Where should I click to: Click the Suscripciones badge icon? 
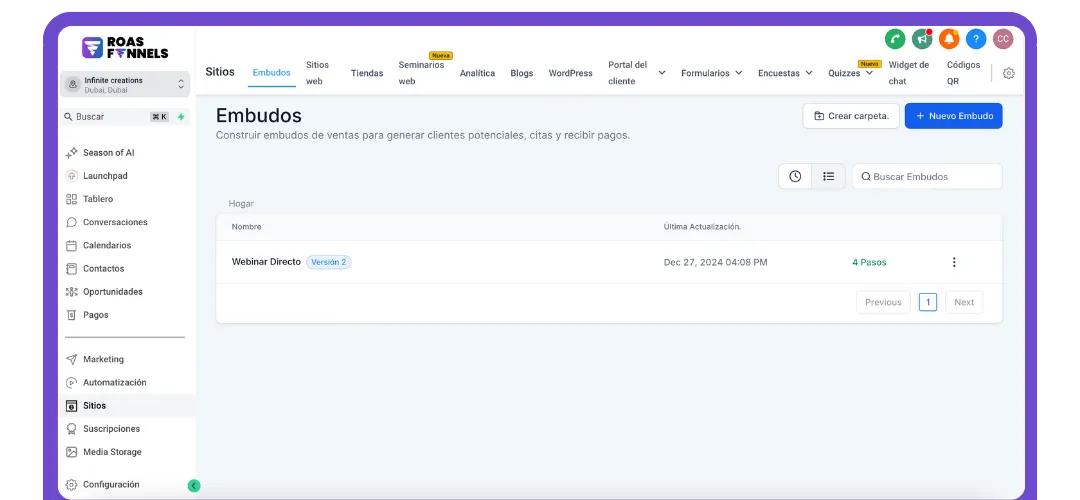point(72,429)
